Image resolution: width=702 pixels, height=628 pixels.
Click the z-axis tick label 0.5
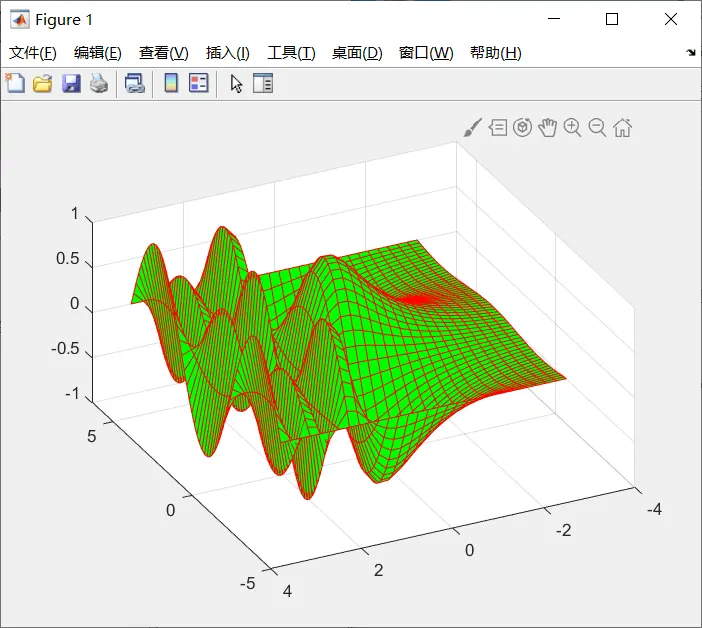(68, 259)
